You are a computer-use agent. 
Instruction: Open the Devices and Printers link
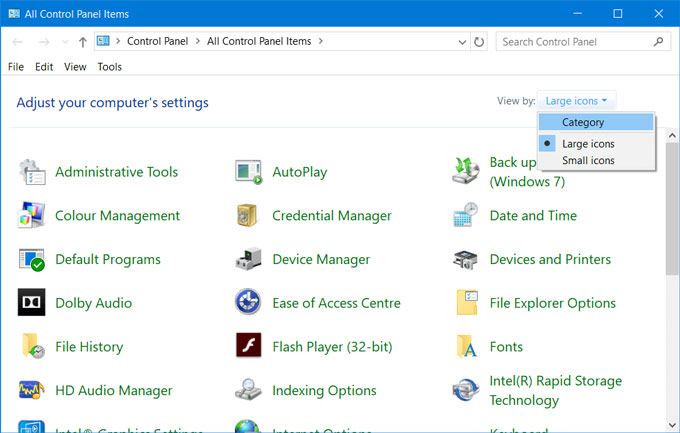tap(550, 259)
